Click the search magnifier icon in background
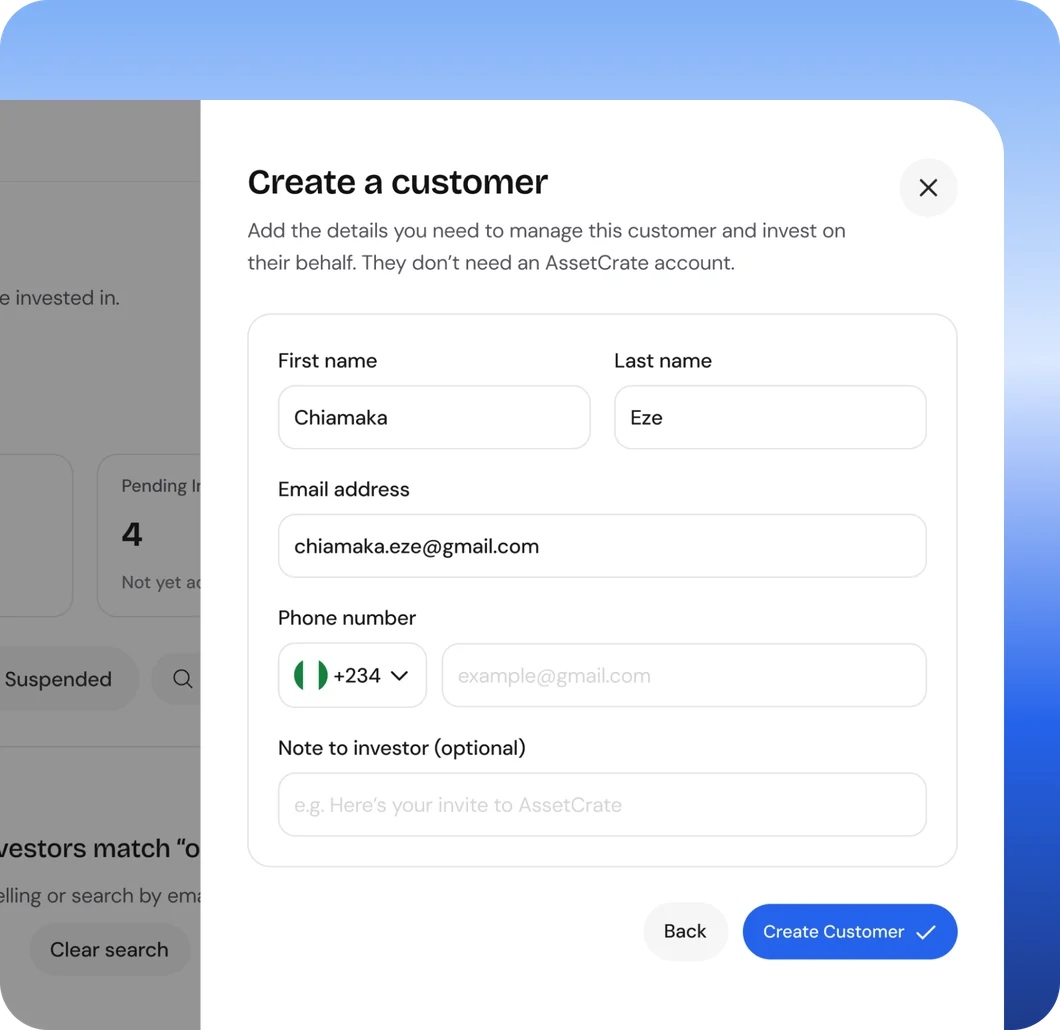This screenshot has width=1060, height=1030. coord(182,679)
